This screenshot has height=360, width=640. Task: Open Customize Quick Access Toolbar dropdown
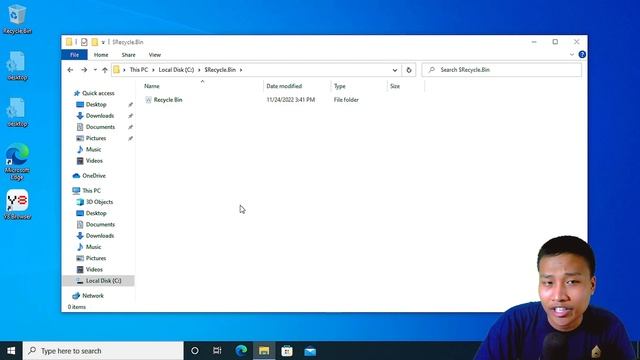point(103,42)
